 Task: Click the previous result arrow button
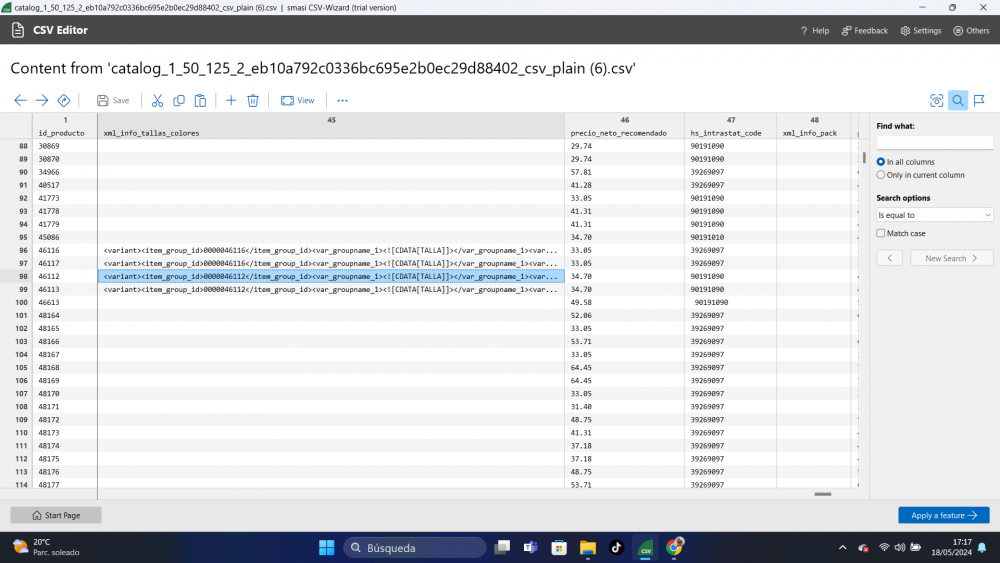coord(890,258)
